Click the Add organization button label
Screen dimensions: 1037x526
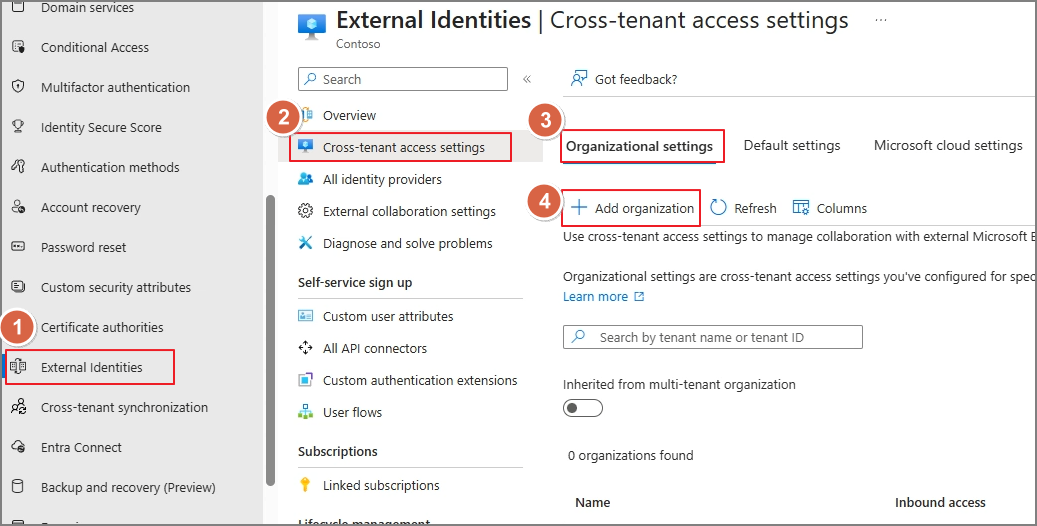644,208
